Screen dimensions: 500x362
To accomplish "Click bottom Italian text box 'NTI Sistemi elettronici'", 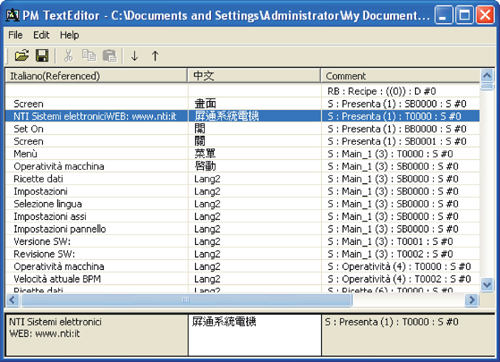I will [96, 335].
